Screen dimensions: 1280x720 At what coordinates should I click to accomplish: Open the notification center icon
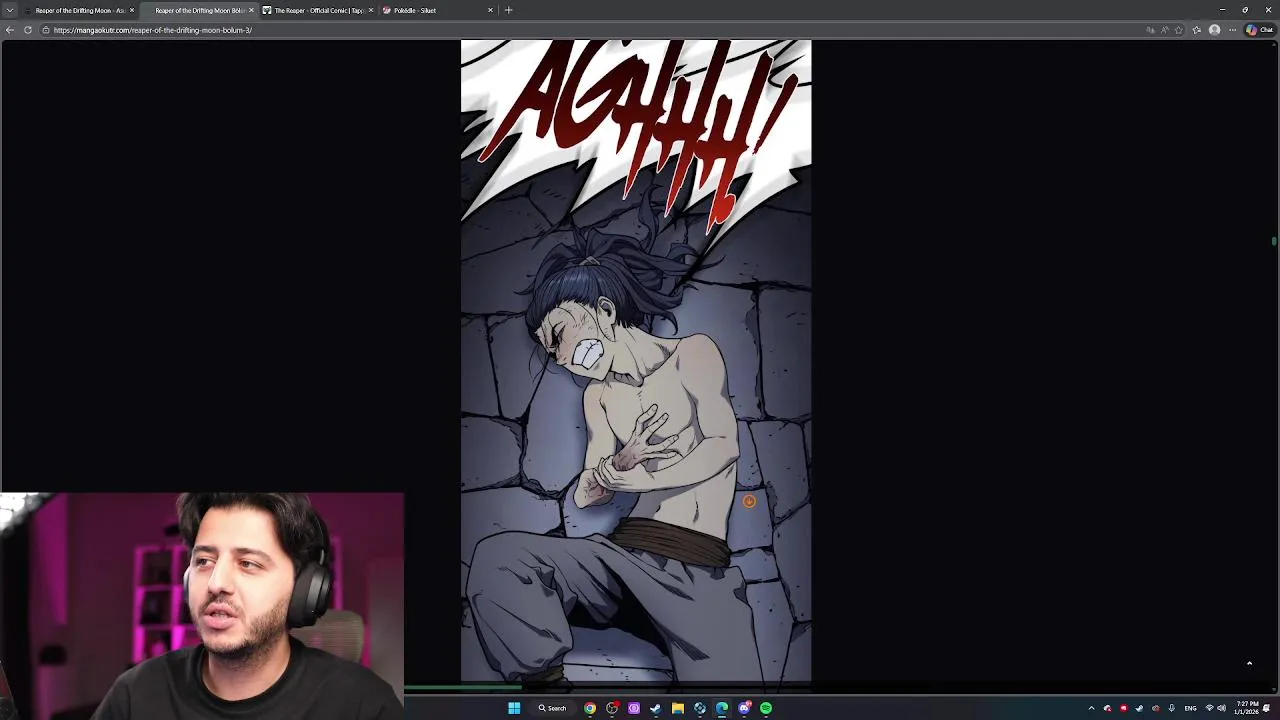tap(1267, 708)
